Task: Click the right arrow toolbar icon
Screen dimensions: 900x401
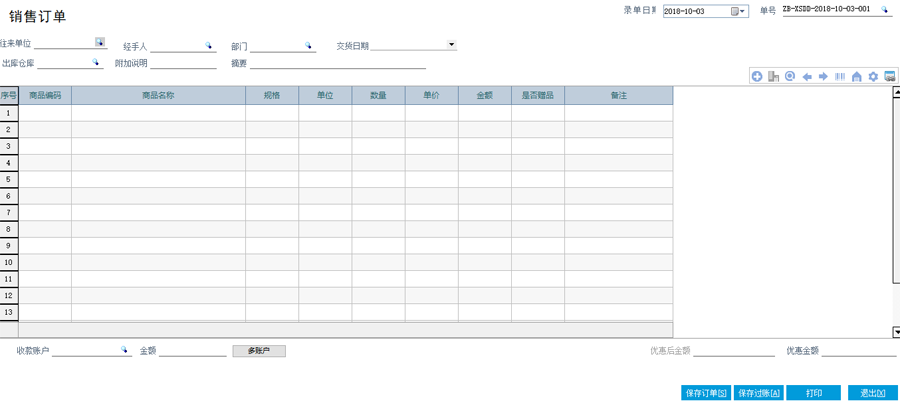Action: pos(823,76)
